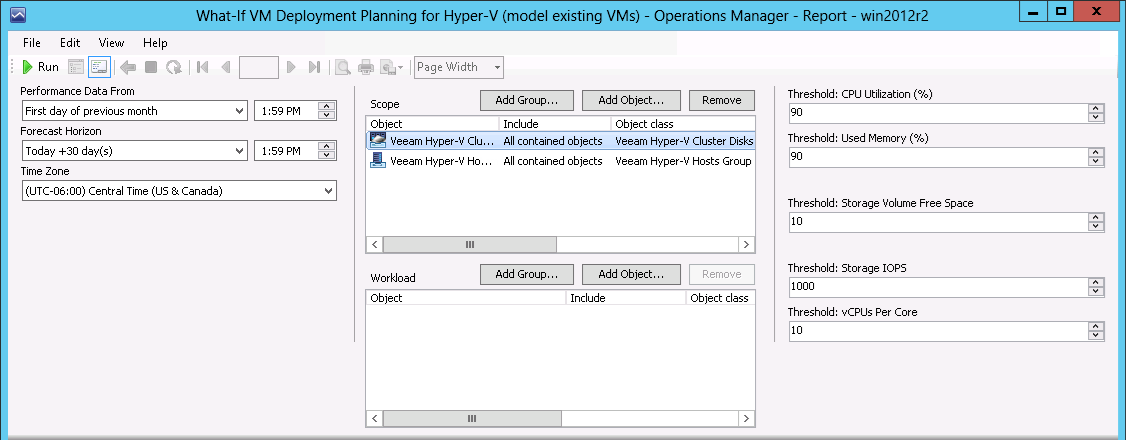Toggle the parameter area toolbar icon

coord(99,67)
